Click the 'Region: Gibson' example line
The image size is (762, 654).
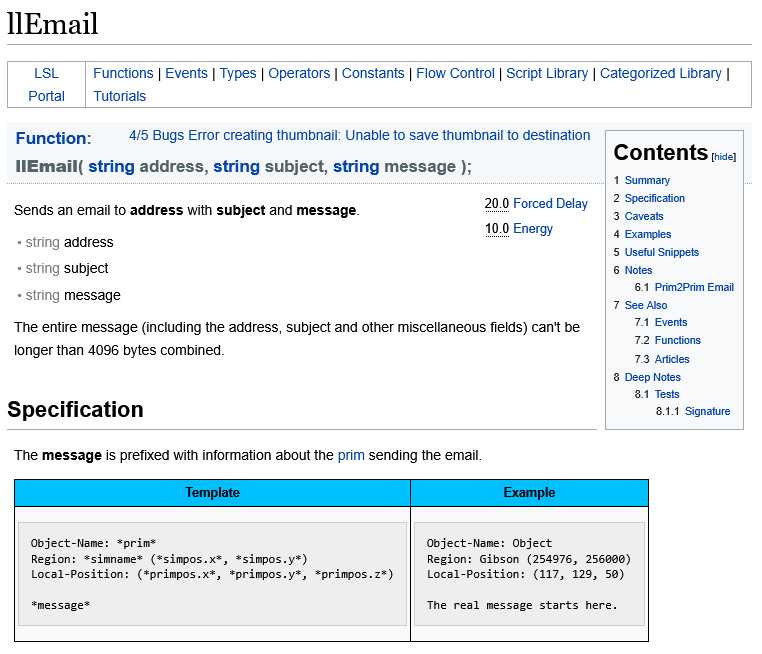coord(529,559)
